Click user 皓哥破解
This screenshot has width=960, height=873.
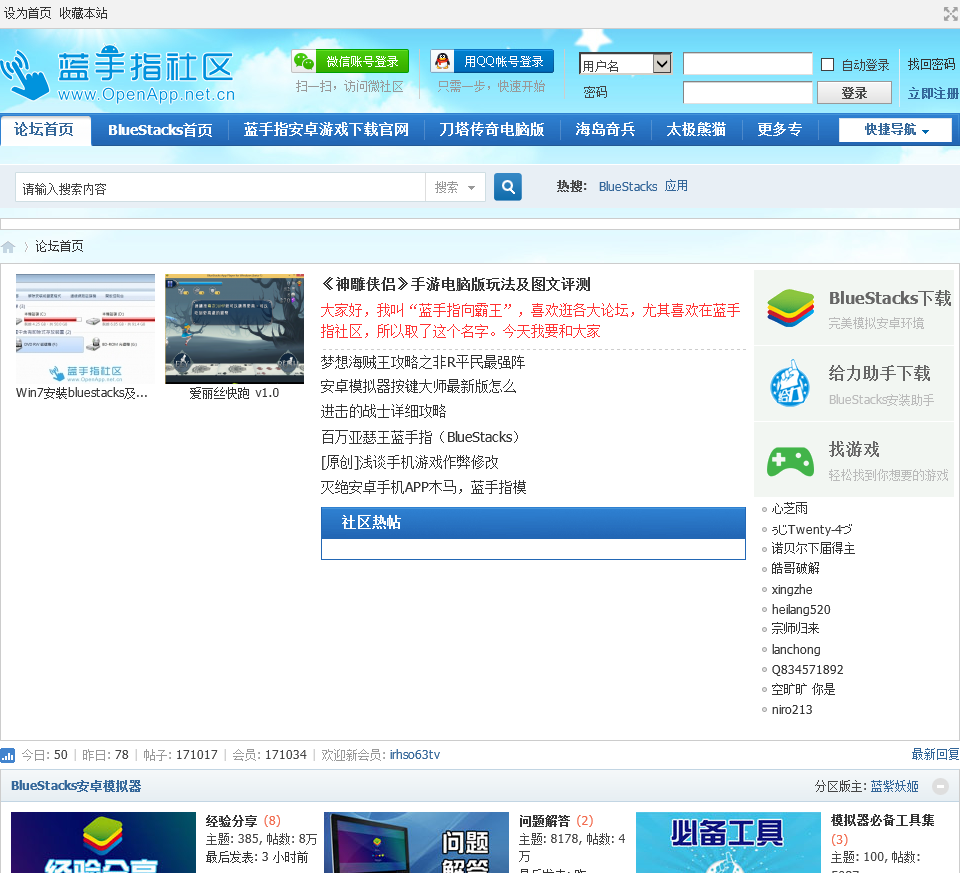coord(795,569)
